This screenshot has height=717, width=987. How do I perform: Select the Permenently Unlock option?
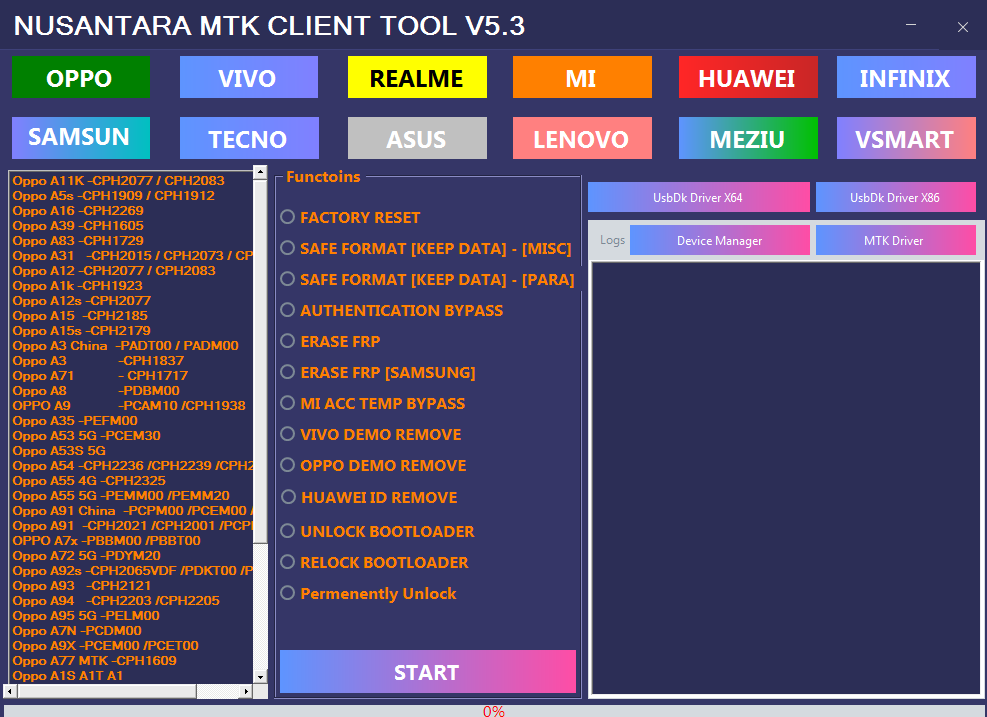pos(288,593)
